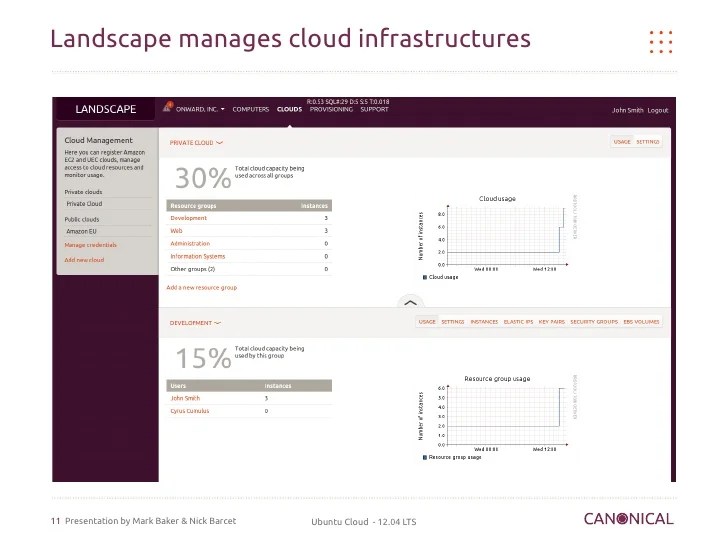
Task: Open Cyrus Cumulus user link
Action: (x=189, y=411)
